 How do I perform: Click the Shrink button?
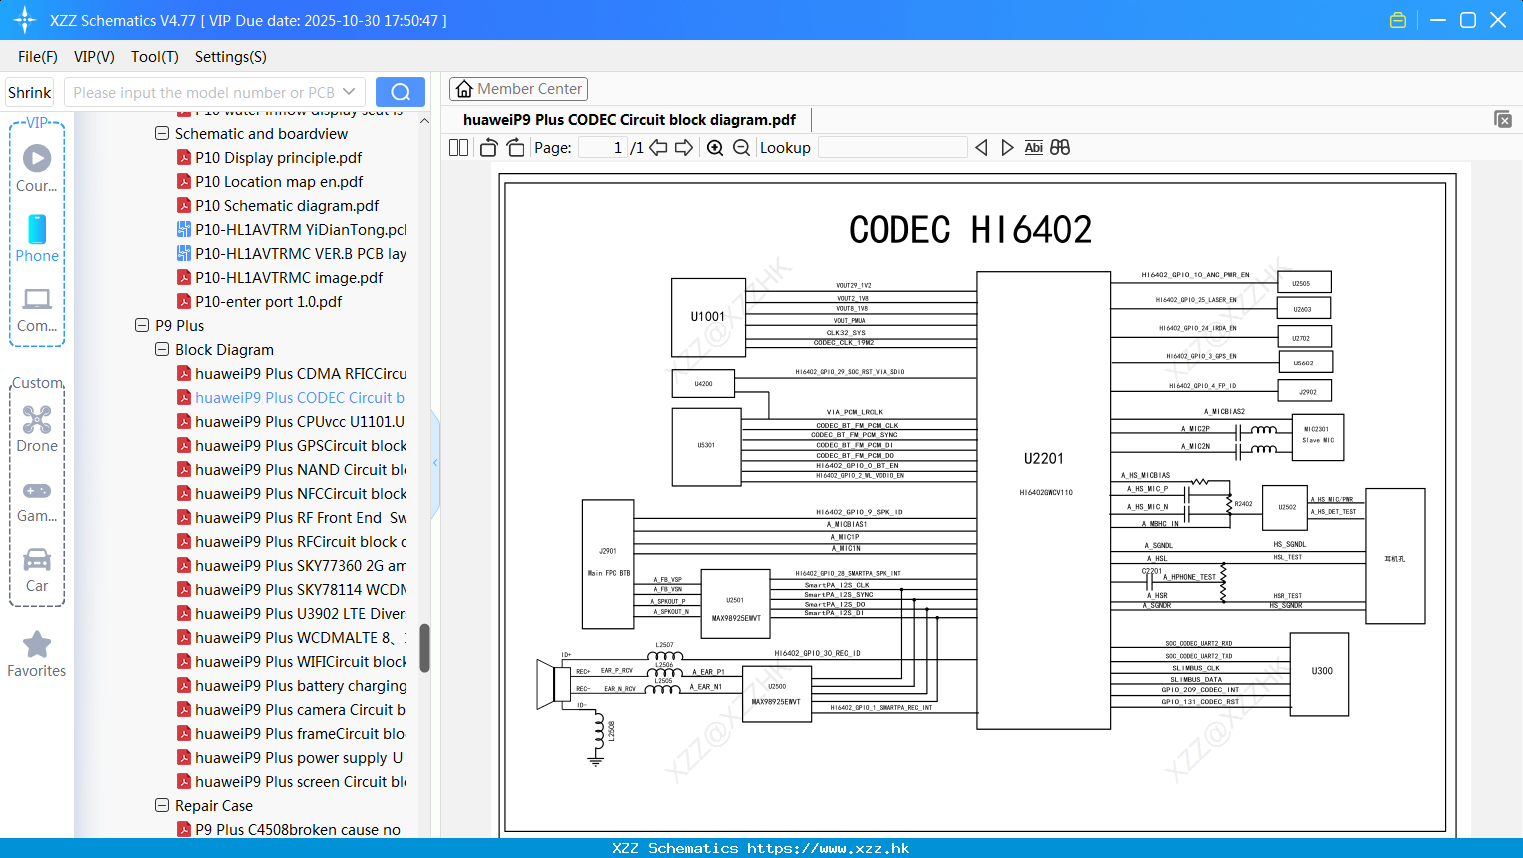[x=30, y=92]
